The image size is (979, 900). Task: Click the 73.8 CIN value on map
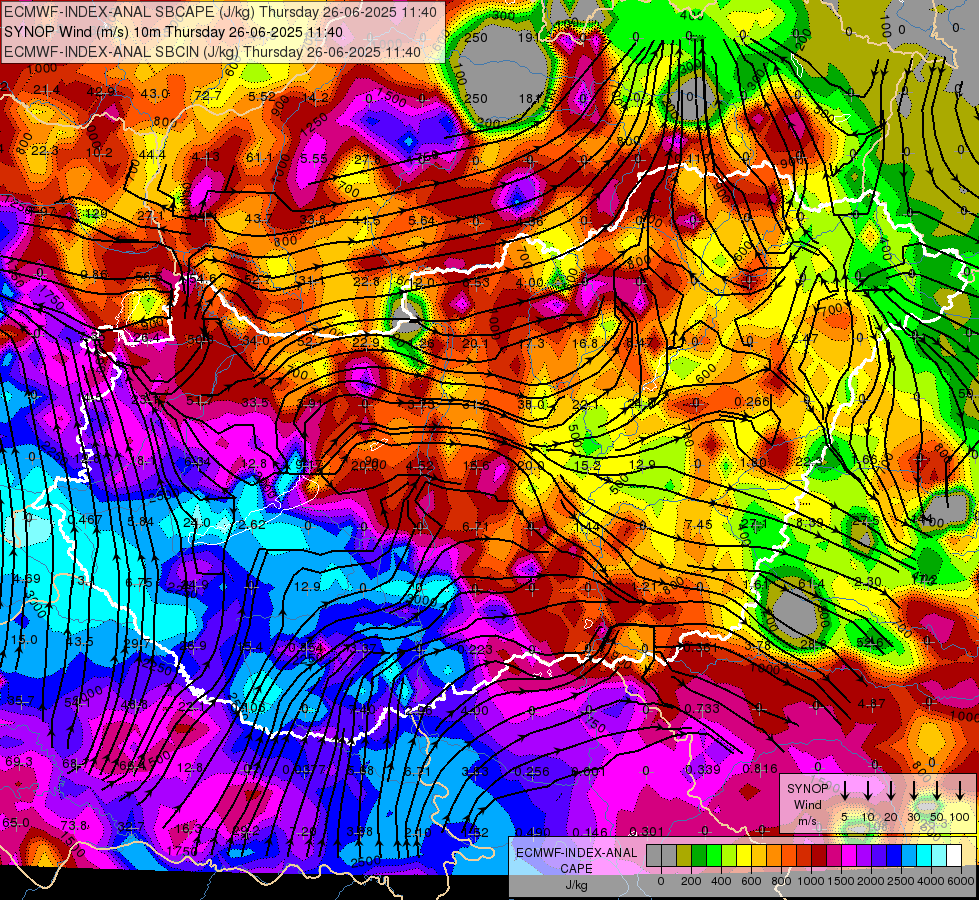pyautogui.click(x=74, y=826)
